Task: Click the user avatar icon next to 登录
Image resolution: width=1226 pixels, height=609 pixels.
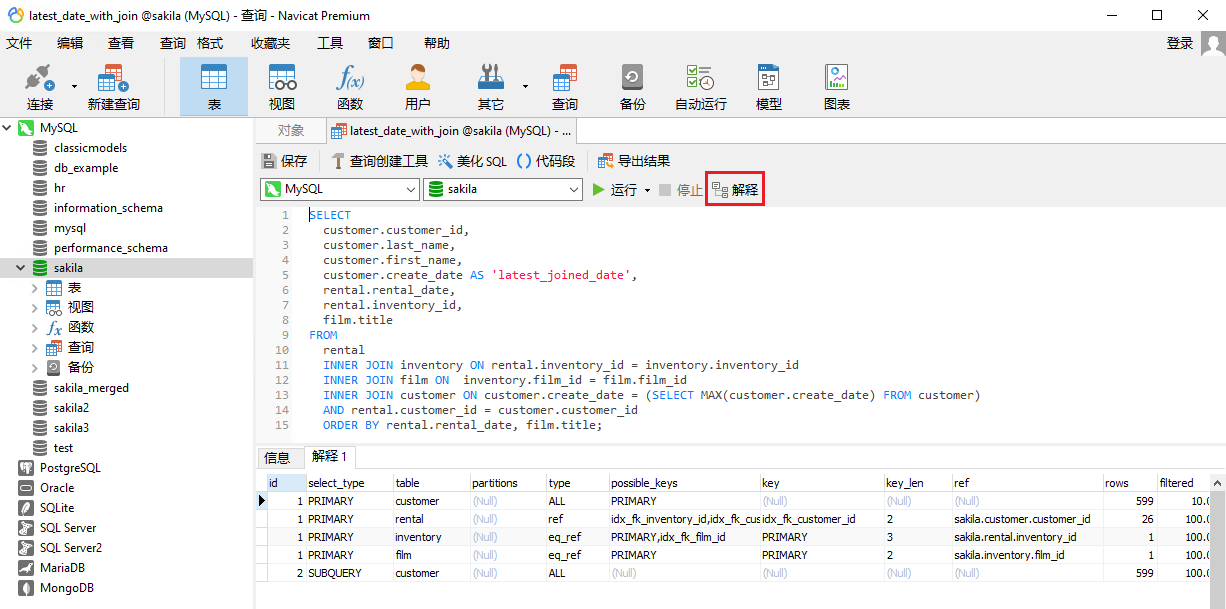Action: tap(1212, 43)
